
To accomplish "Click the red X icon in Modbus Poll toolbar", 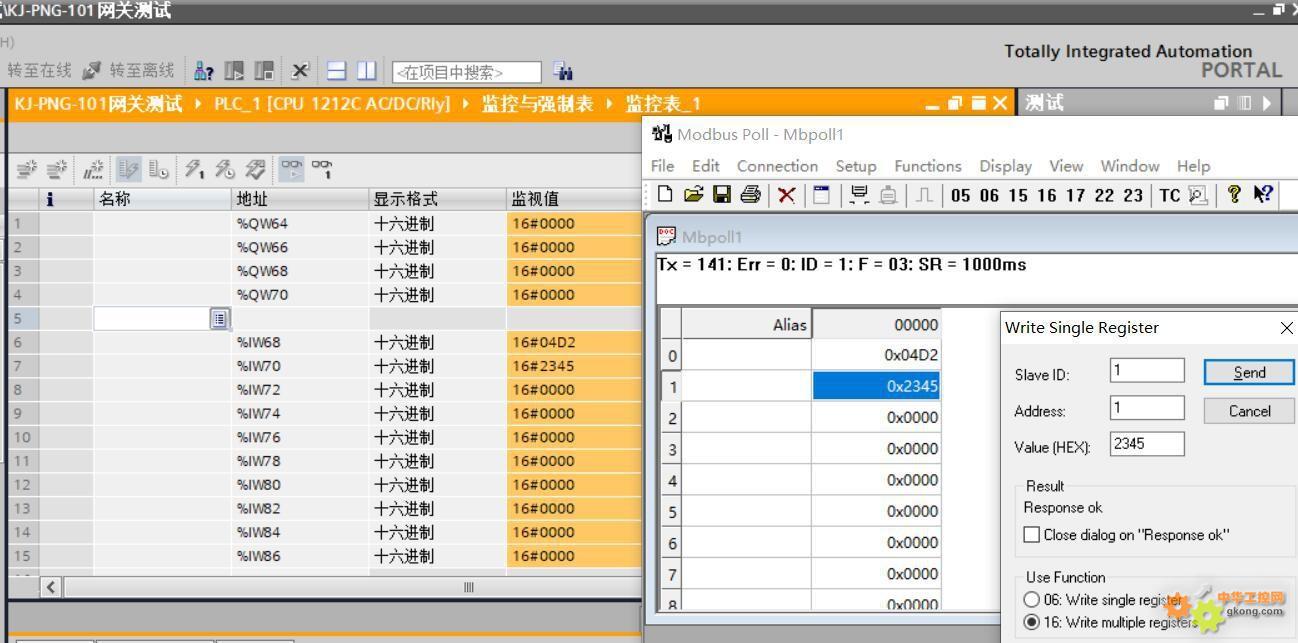I will (x=786, y=195).
